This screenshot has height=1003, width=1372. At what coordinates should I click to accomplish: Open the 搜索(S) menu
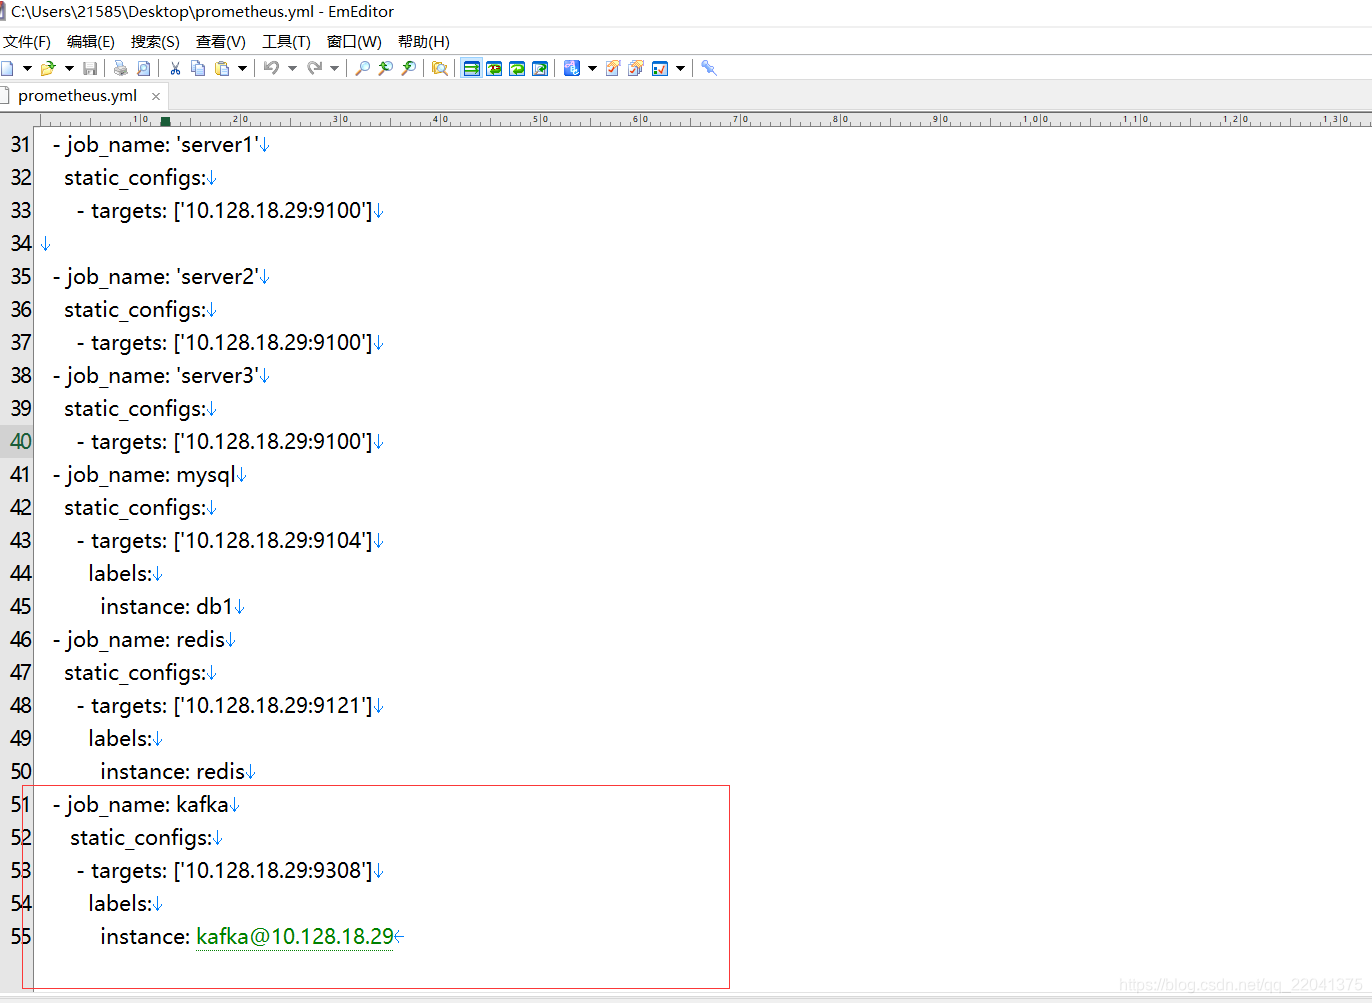point(155,41)
